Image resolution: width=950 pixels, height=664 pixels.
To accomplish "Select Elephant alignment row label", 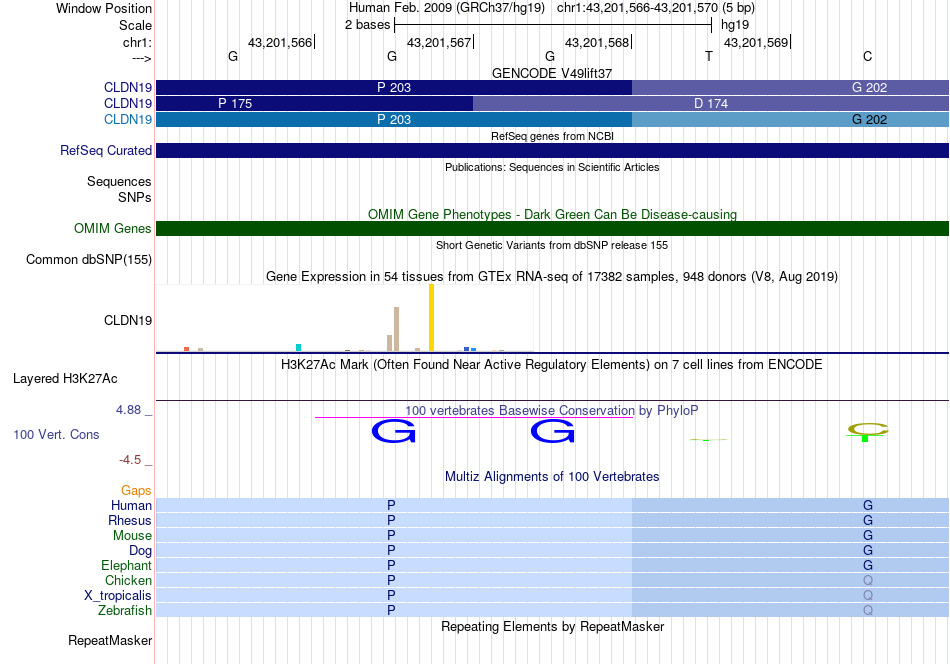I will (x=126, y=565).
